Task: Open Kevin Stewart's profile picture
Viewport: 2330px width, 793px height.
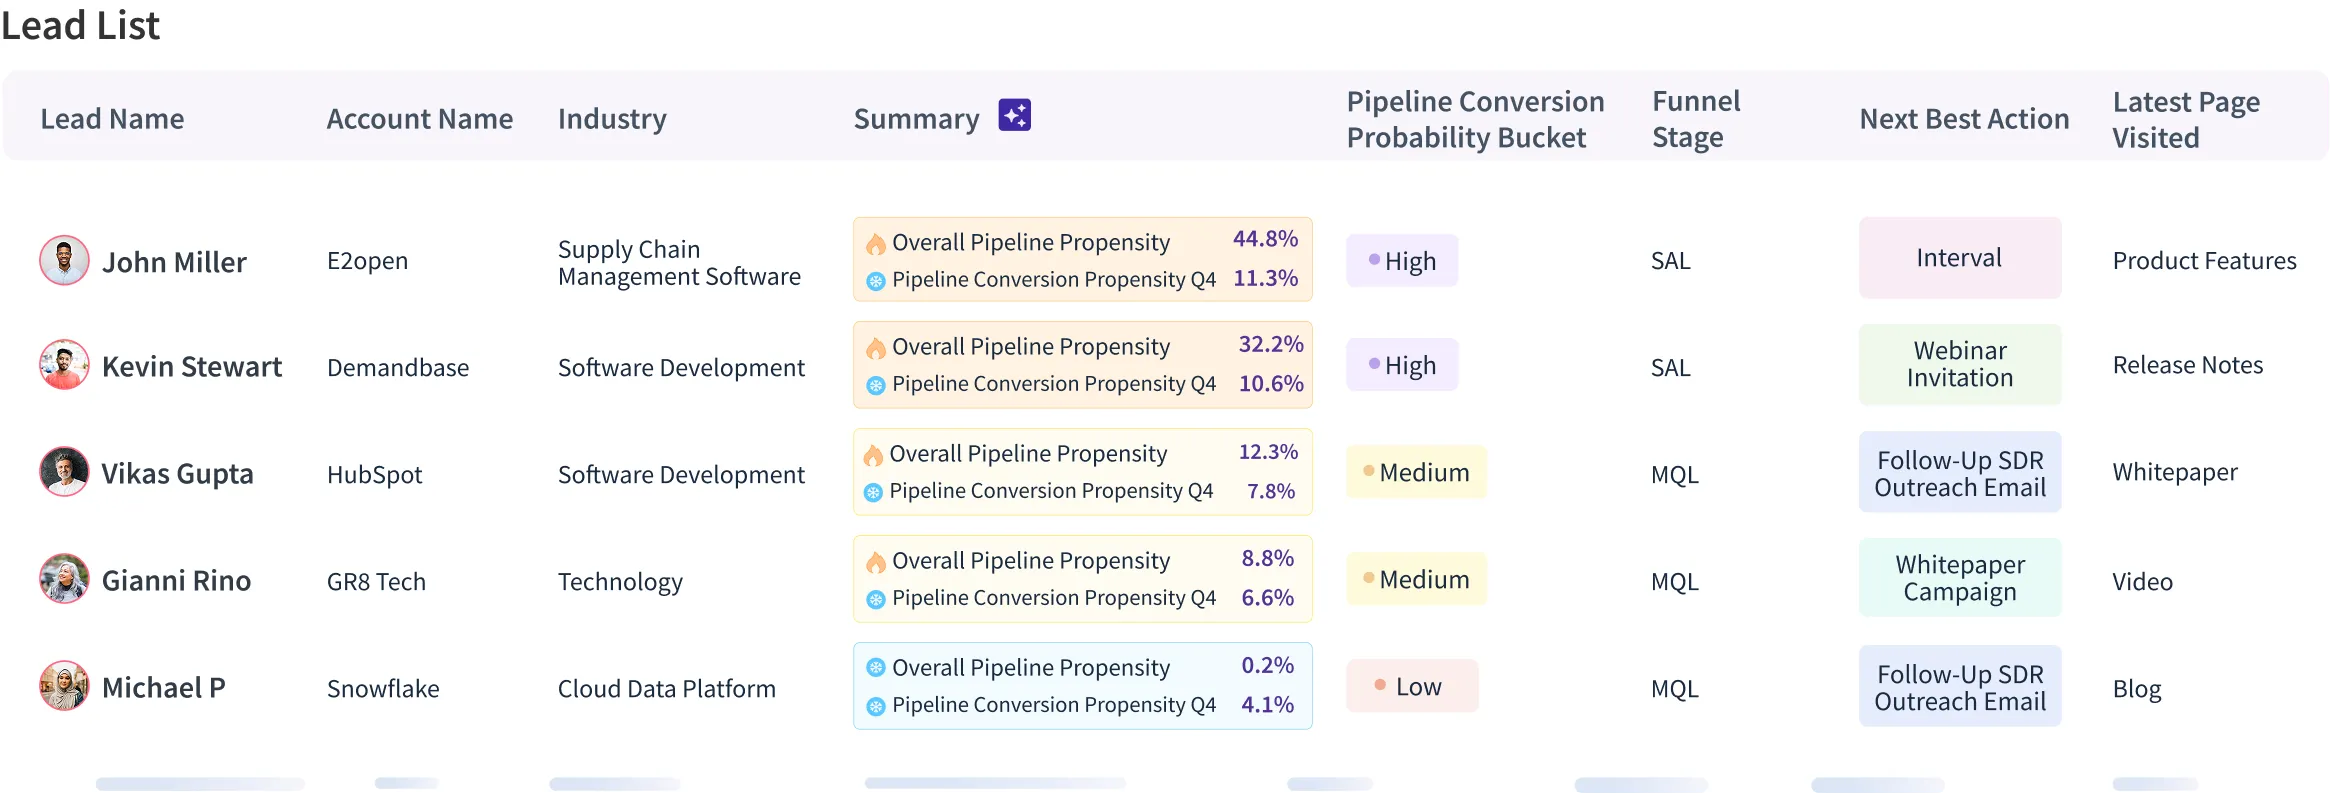Action: (64, 365)
